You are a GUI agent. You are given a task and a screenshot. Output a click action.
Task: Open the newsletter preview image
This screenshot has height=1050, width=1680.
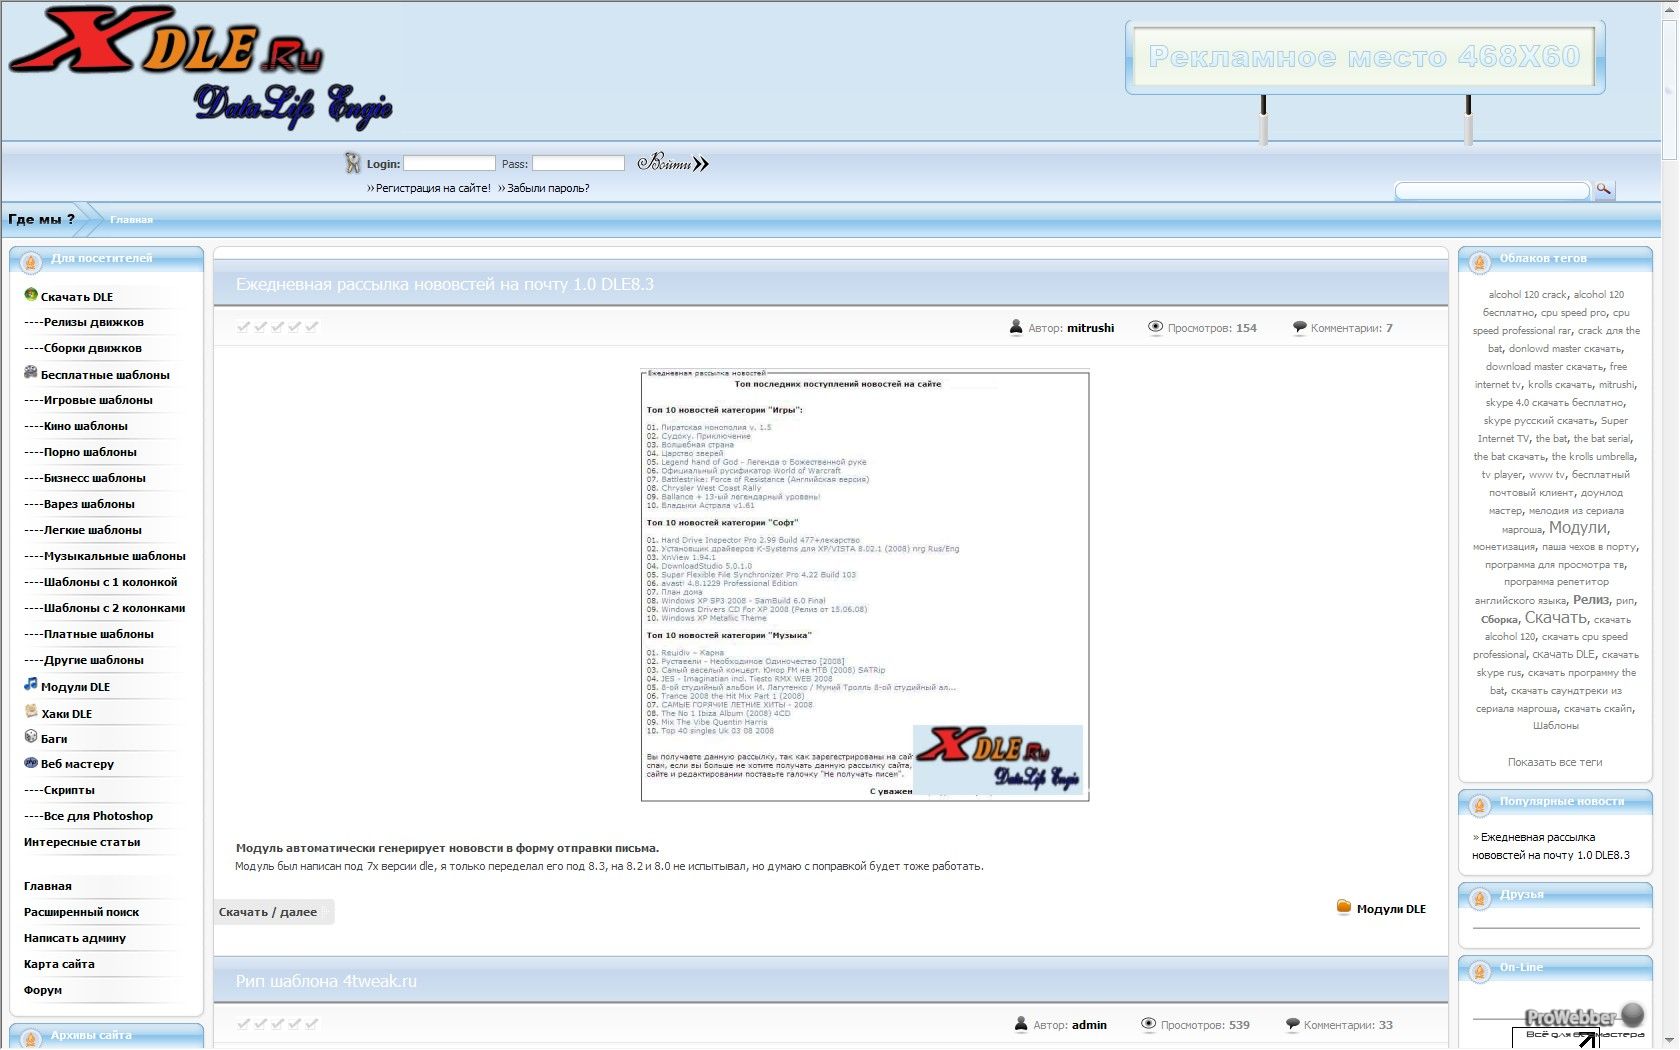pos(865,585)
